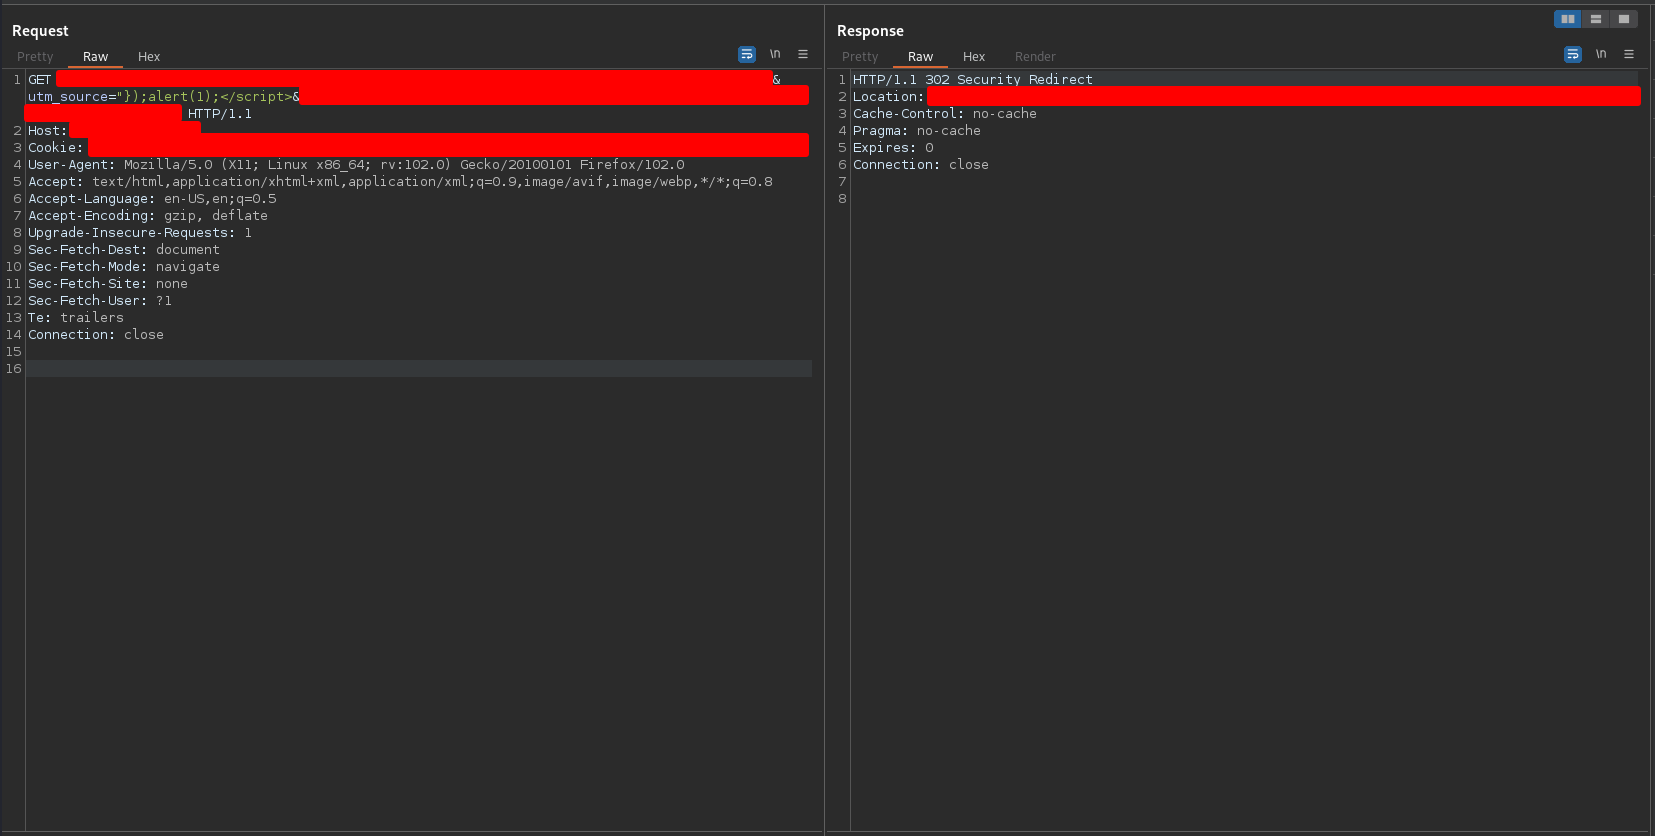Image resolution: width=1655 pixels, height=836 pixels.
Task: Switch Request panel to Pretty view
Action: (35, 57)
